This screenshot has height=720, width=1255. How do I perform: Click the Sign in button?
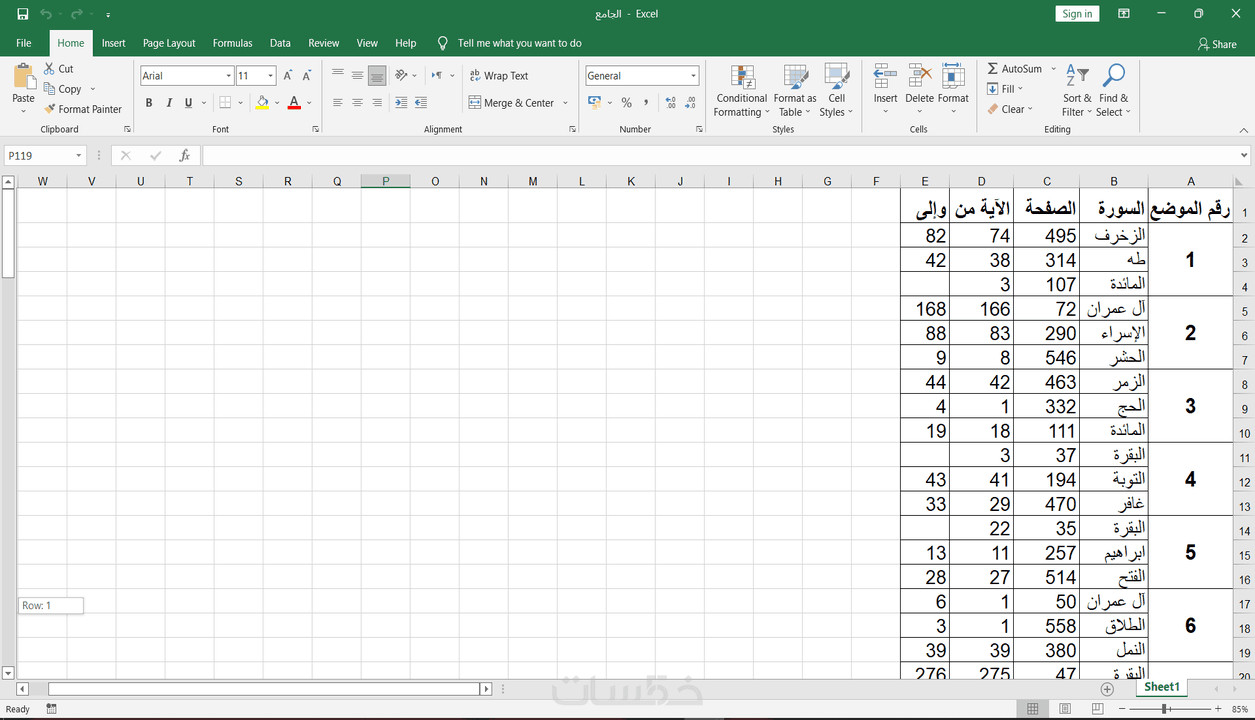1077,13
